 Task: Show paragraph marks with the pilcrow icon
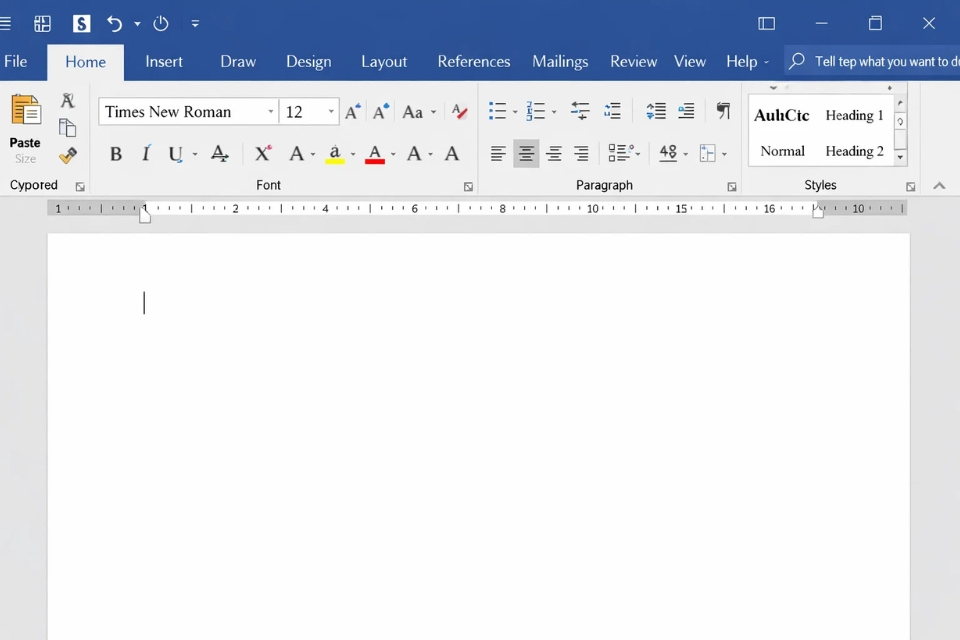point(724,111)
